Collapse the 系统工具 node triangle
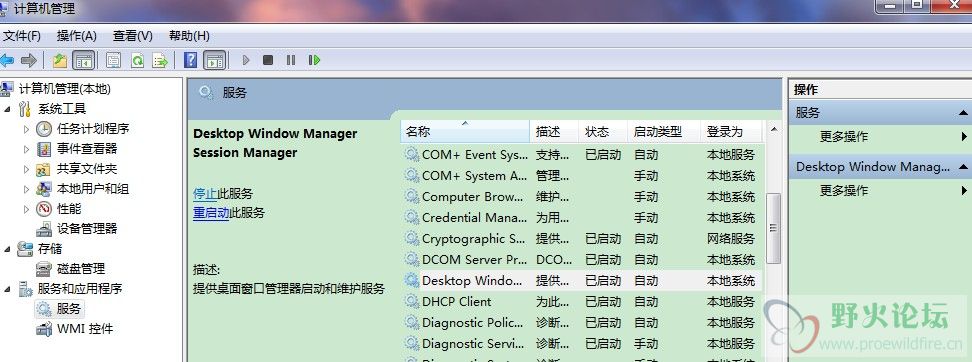972x362 pixels. 7,109
